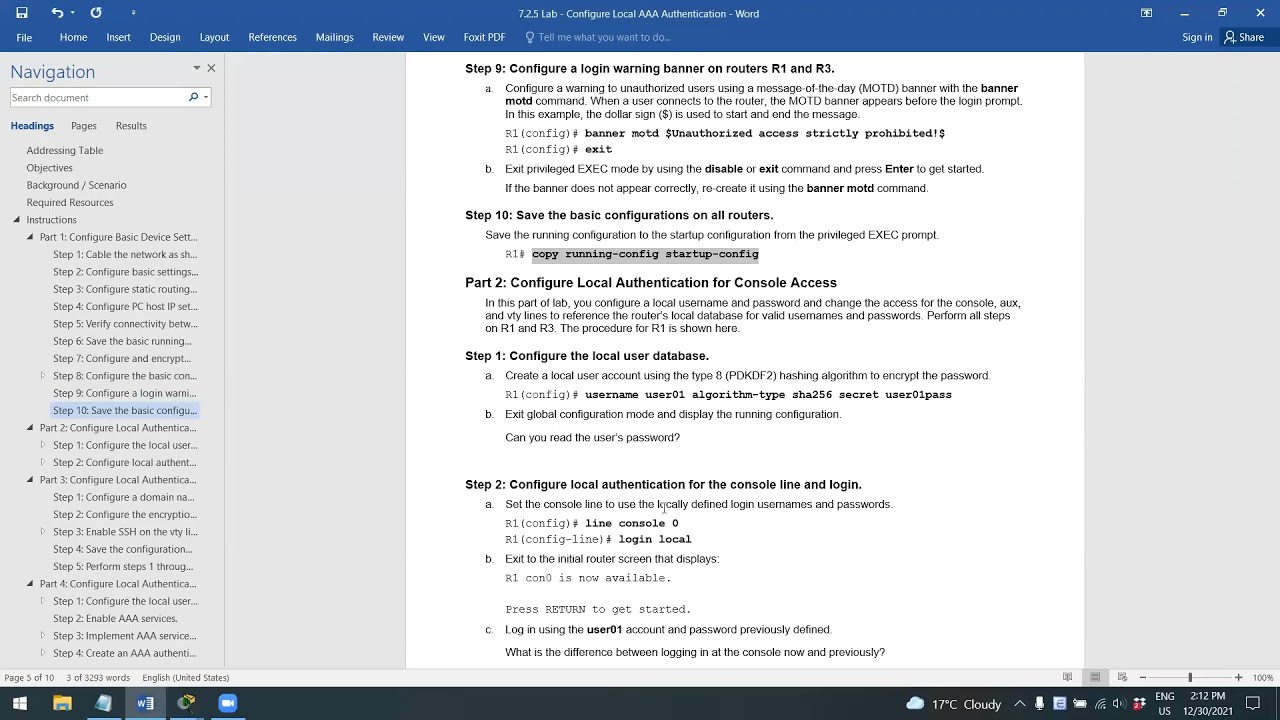Collapse Part 1: Configure Basic Device Settings
Image resolution: width=1280 pixels, height=720 pixels.
29,237
